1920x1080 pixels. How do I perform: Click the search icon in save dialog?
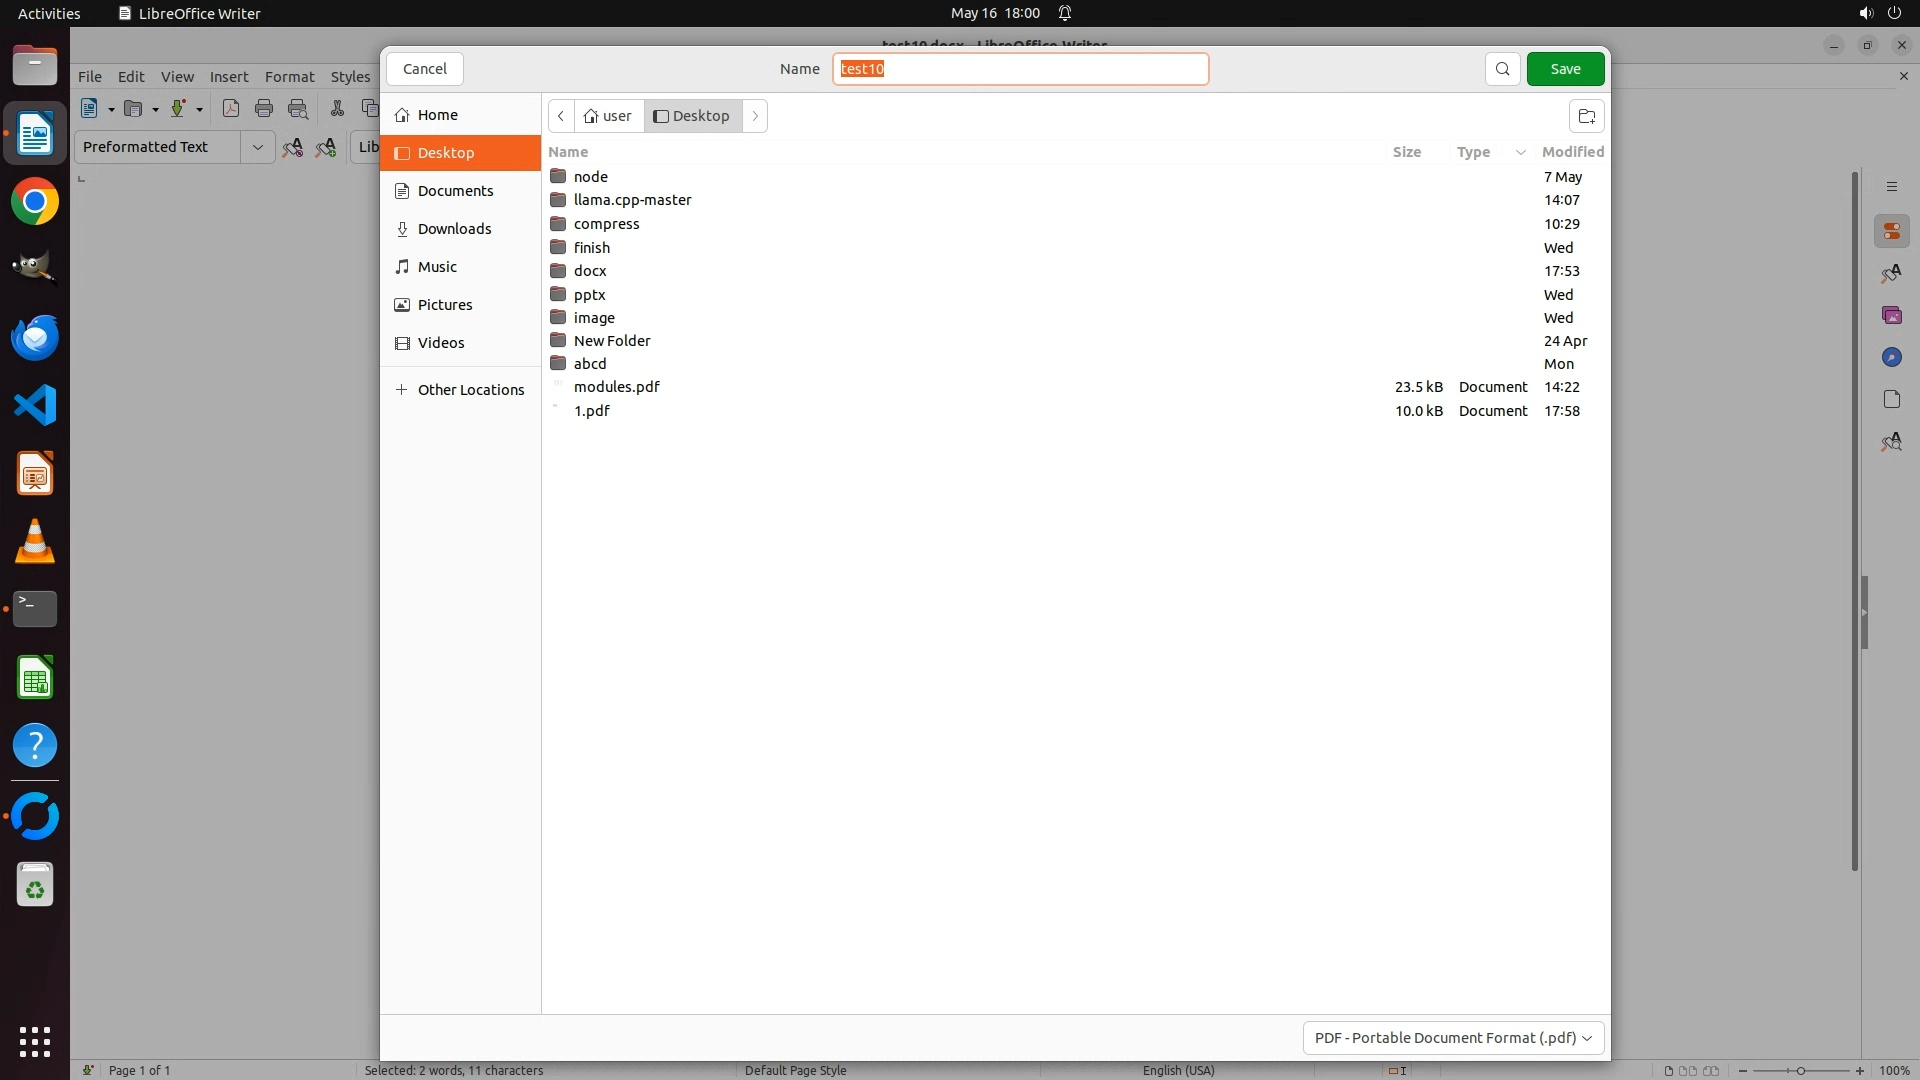1502,69
